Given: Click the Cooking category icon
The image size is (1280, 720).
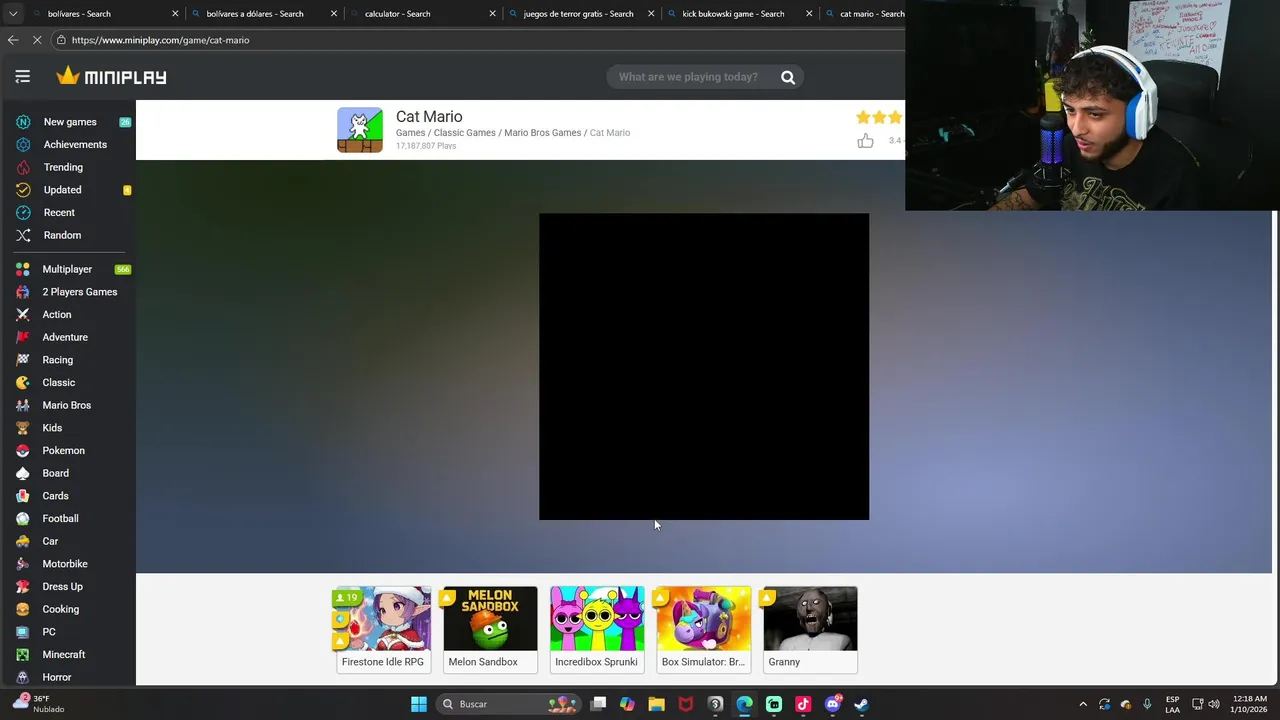Looking at the screenshot, I should coord(23,609).
